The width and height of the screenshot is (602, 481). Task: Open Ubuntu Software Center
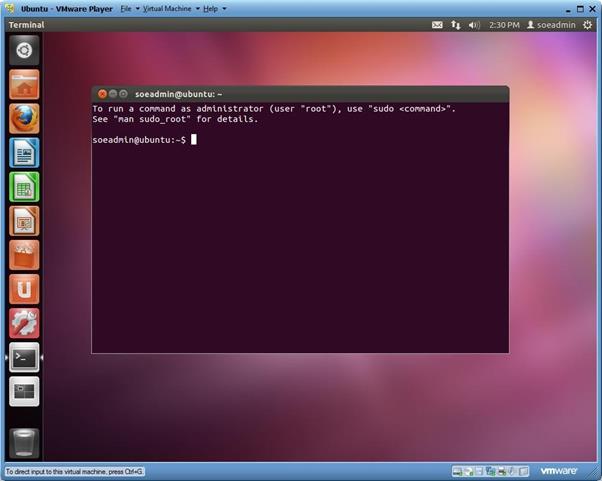[24, 254]
